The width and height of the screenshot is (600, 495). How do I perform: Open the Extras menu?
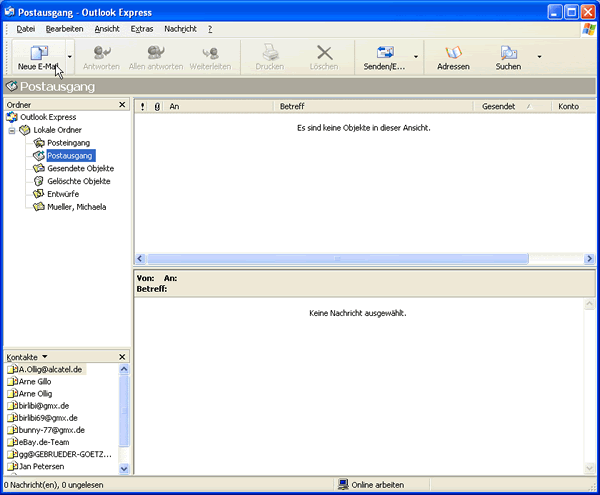(142, 29)
